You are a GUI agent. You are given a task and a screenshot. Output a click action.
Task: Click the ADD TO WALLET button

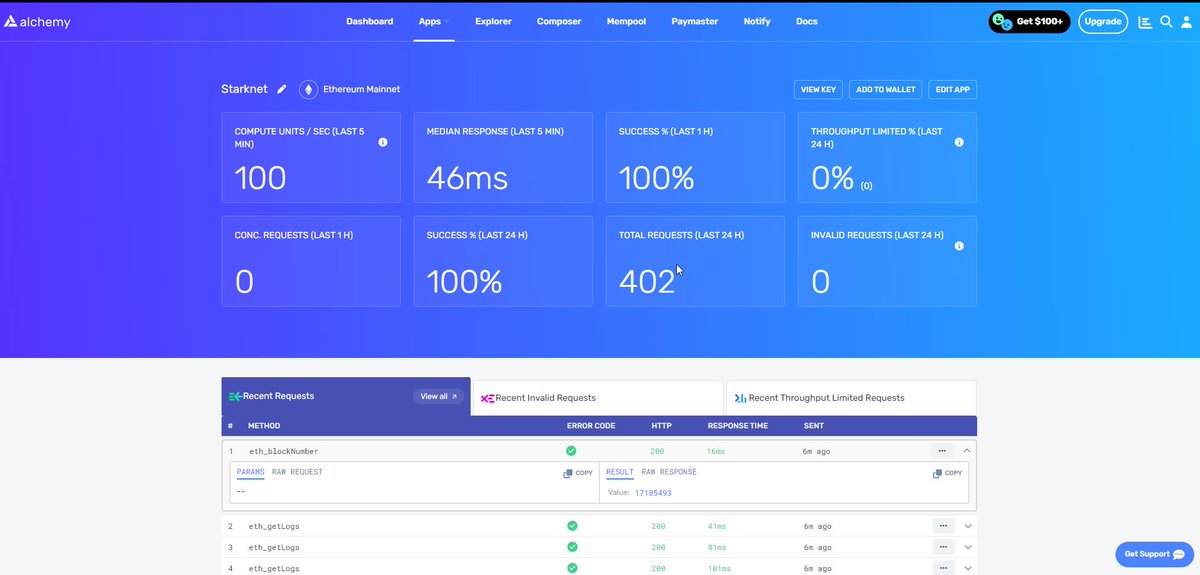[886, 89]
